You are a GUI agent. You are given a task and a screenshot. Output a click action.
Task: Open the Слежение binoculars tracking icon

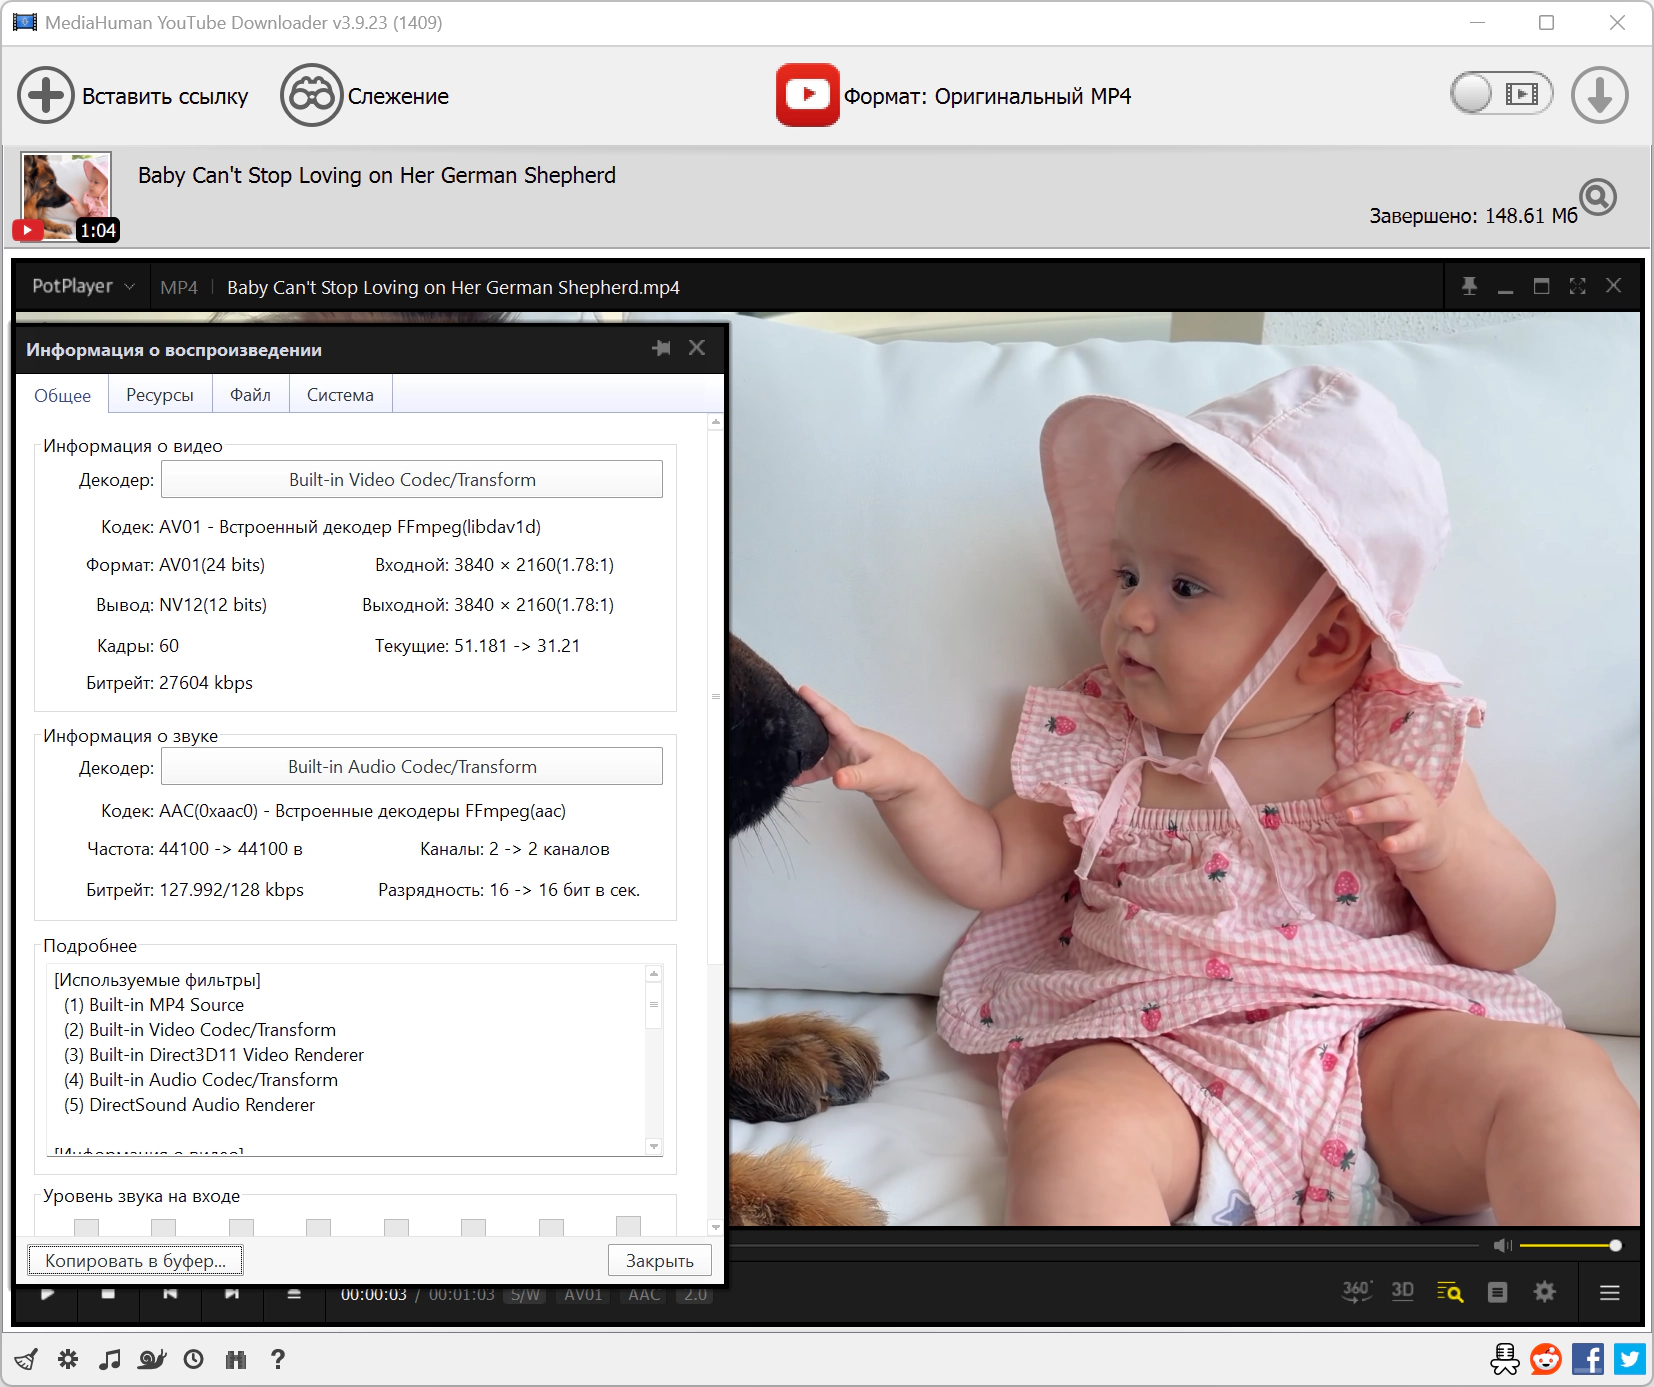tap(312, 96)
